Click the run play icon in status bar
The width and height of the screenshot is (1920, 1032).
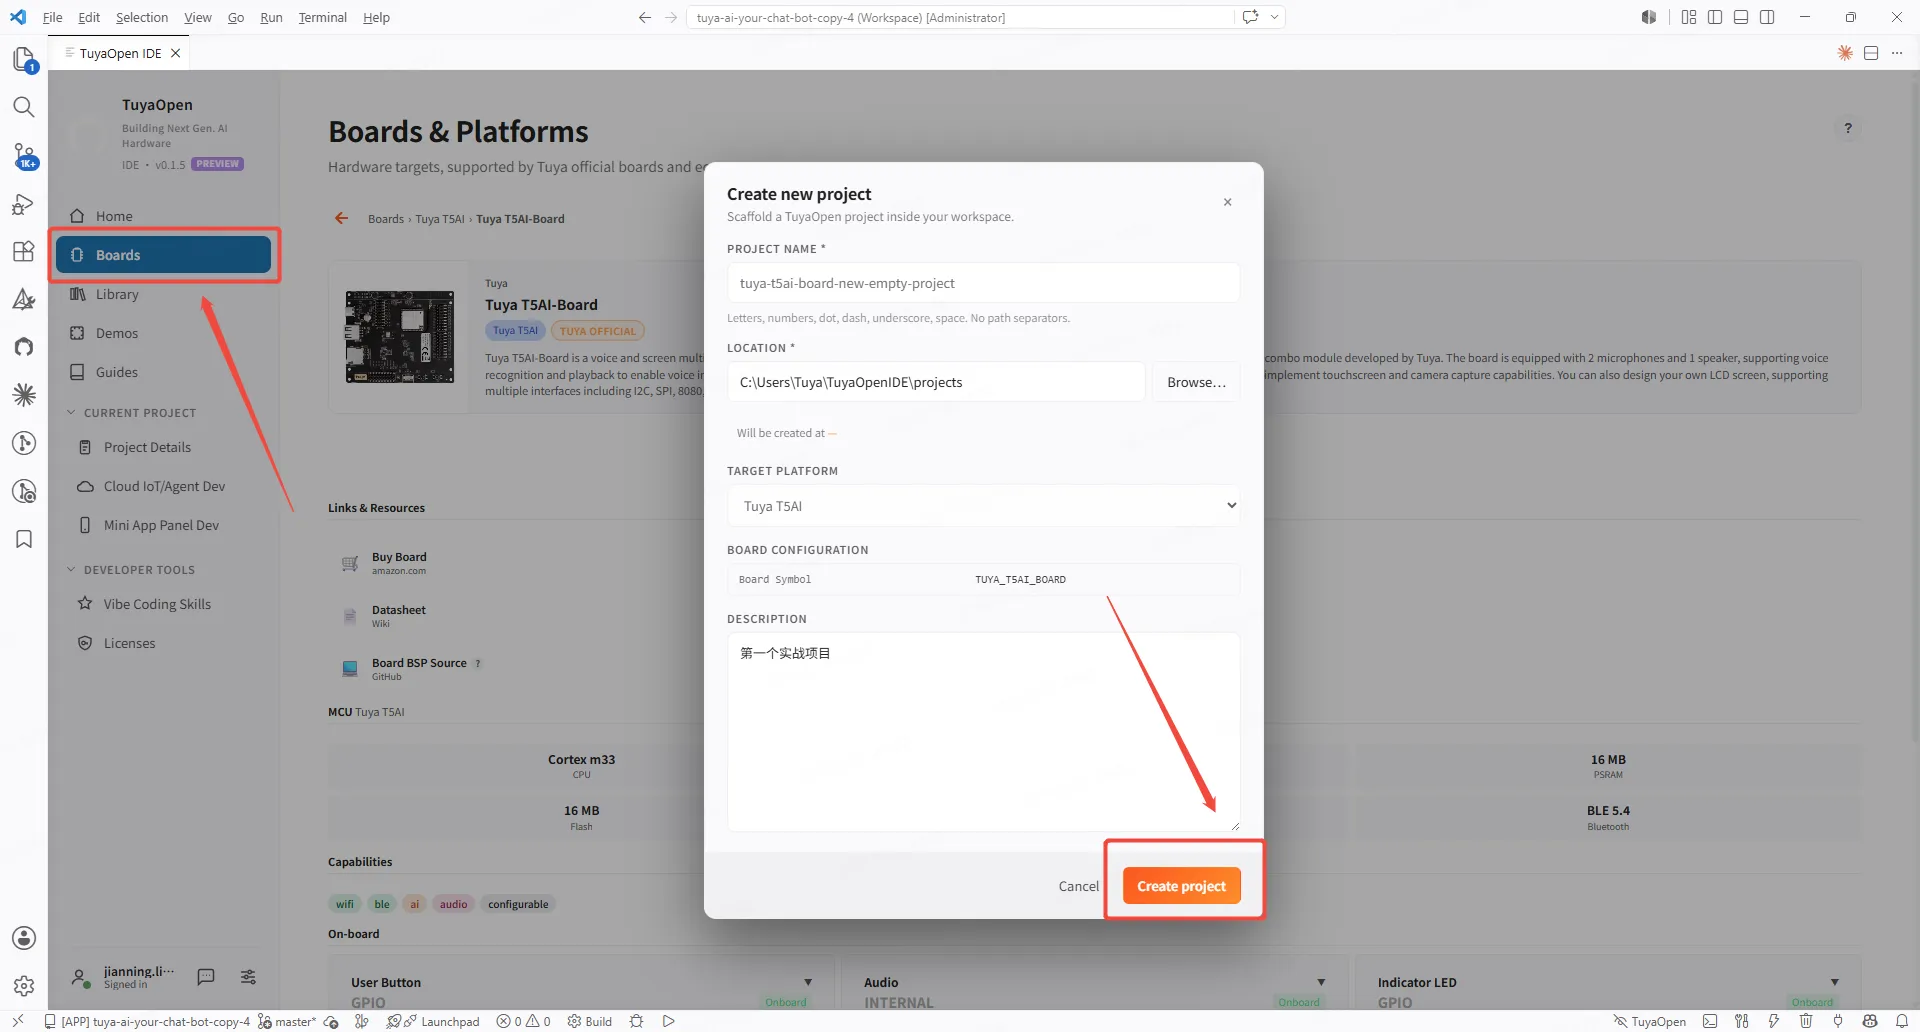click(x=669, y=1021)
